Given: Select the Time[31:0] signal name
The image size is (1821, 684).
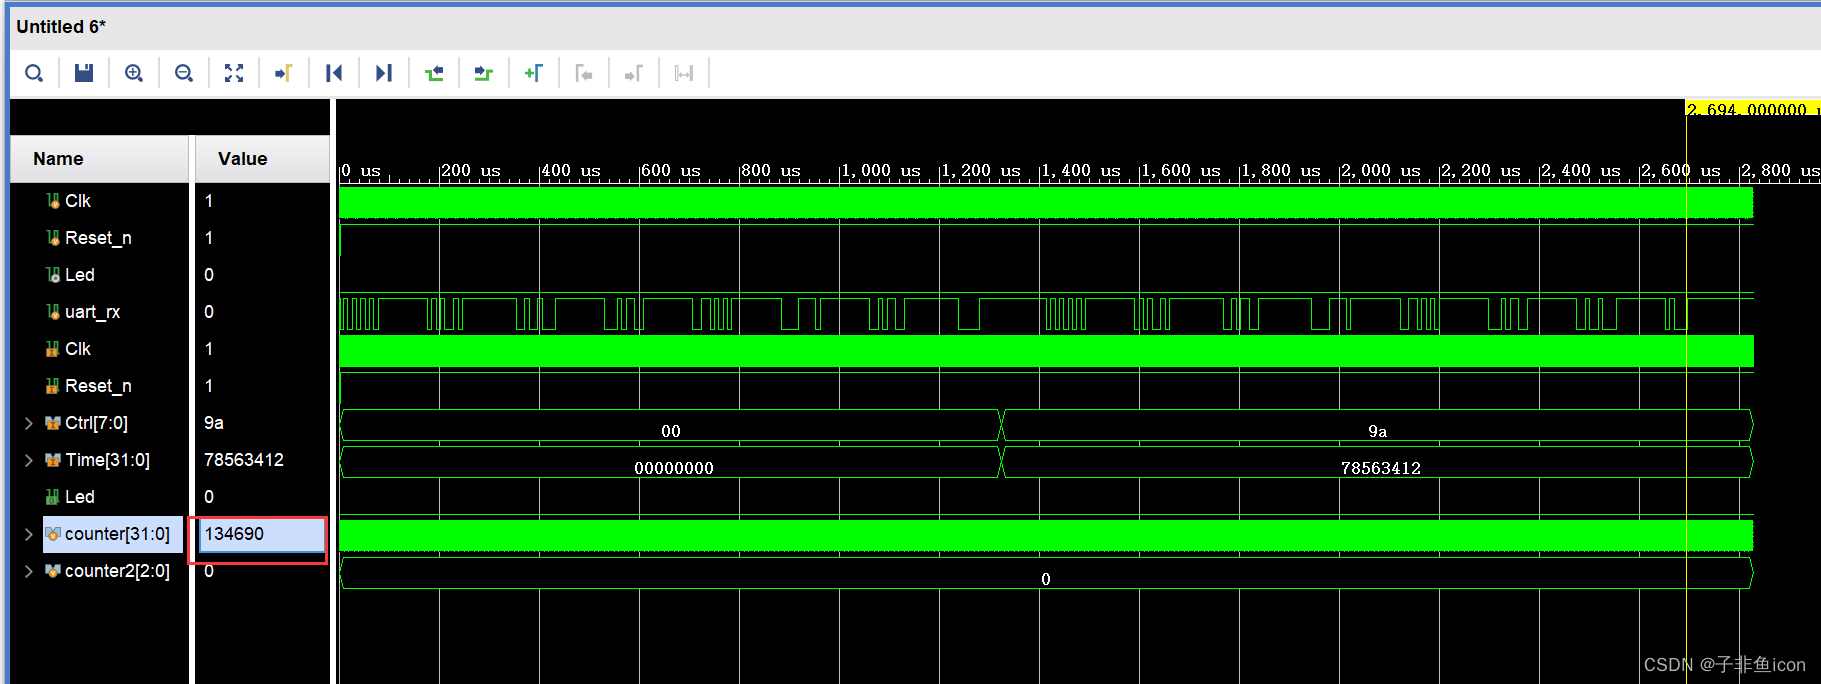Looking at the screenshot, I should click(107, 460).
